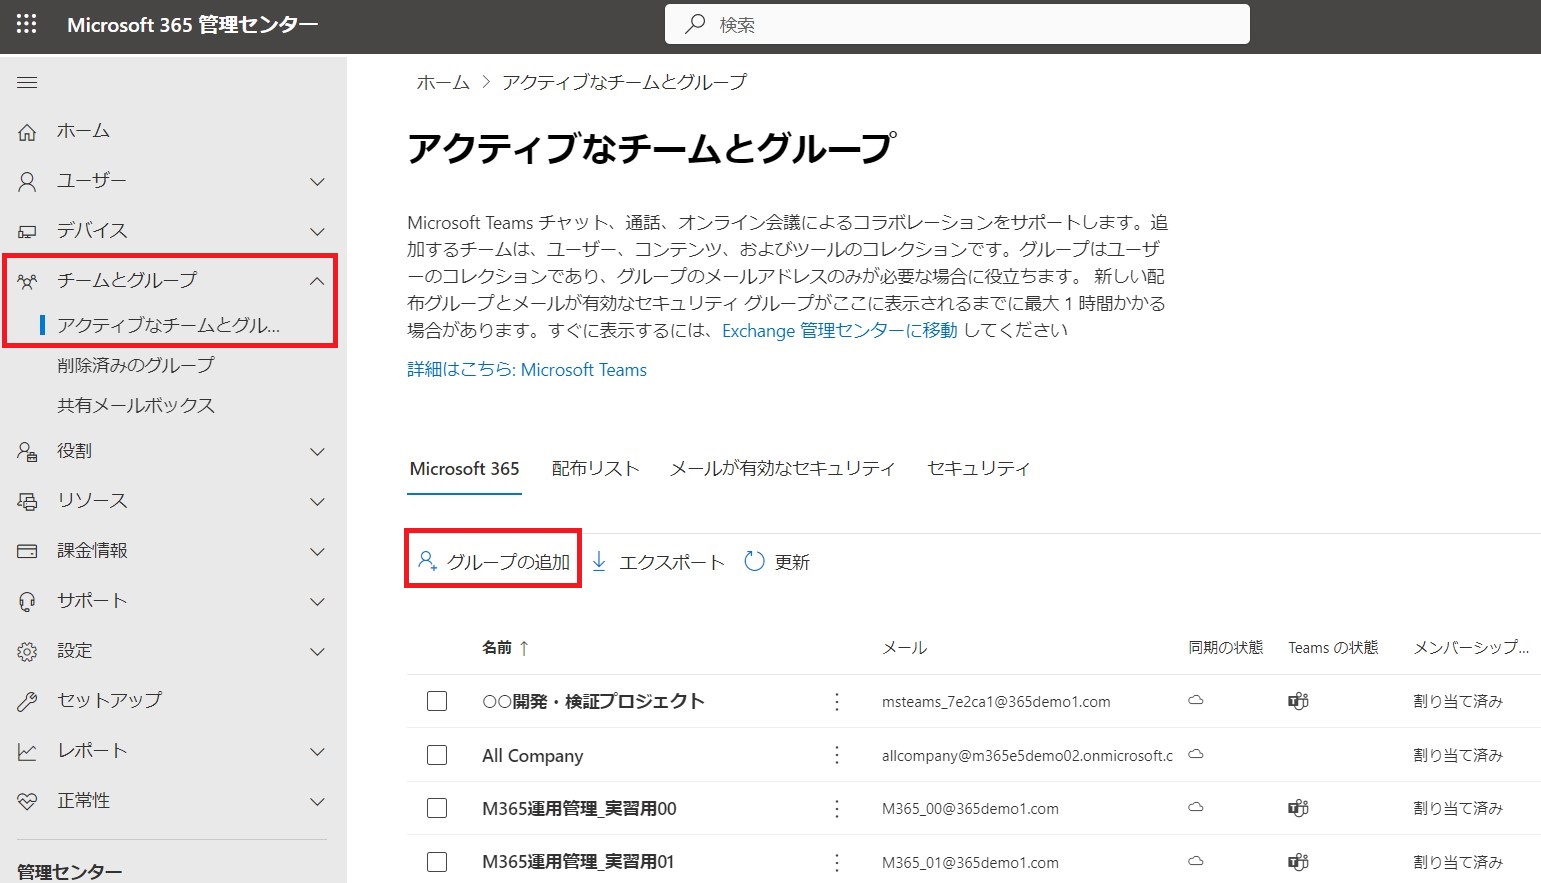
Task: Click the Support headset icon
Action: coord(27,601)
